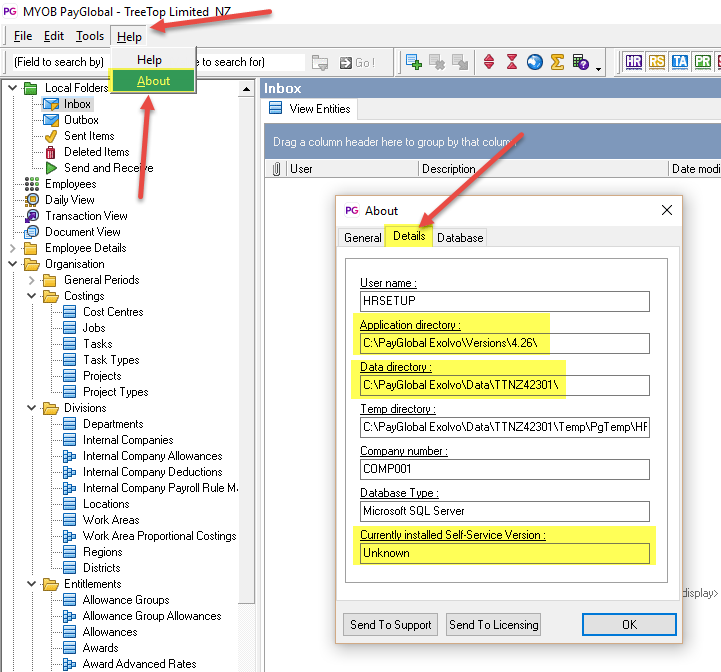Click the tree panel scroll-up arrow
The image size is (721, 672).
[246, 88]
